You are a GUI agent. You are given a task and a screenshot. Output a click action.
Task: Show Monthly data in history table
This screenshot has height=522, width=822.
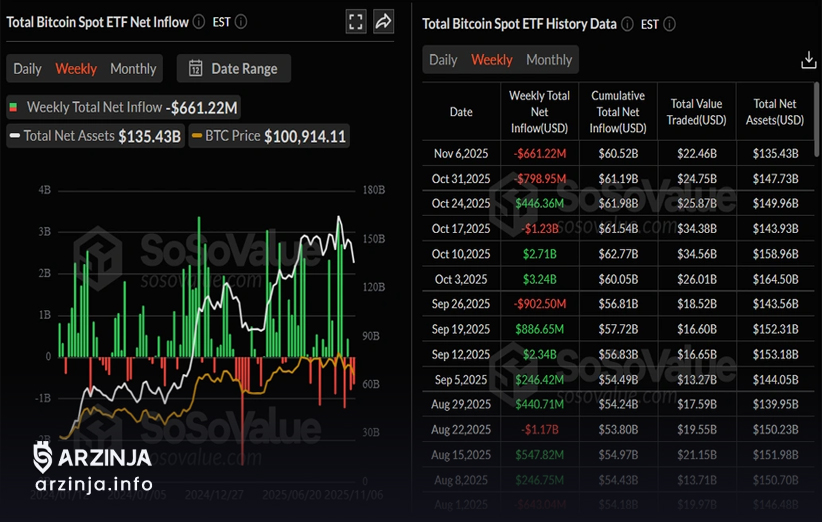click(x=549, y=60)
